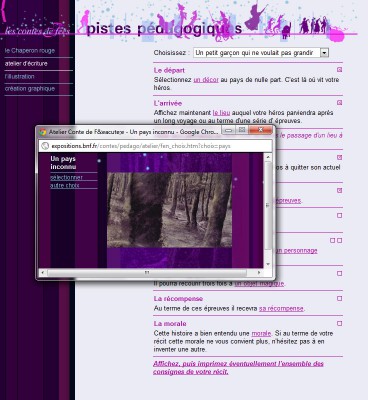Click the forest image in popup
The width and height of the screenshot is (368, 400).
click(169, 210)
